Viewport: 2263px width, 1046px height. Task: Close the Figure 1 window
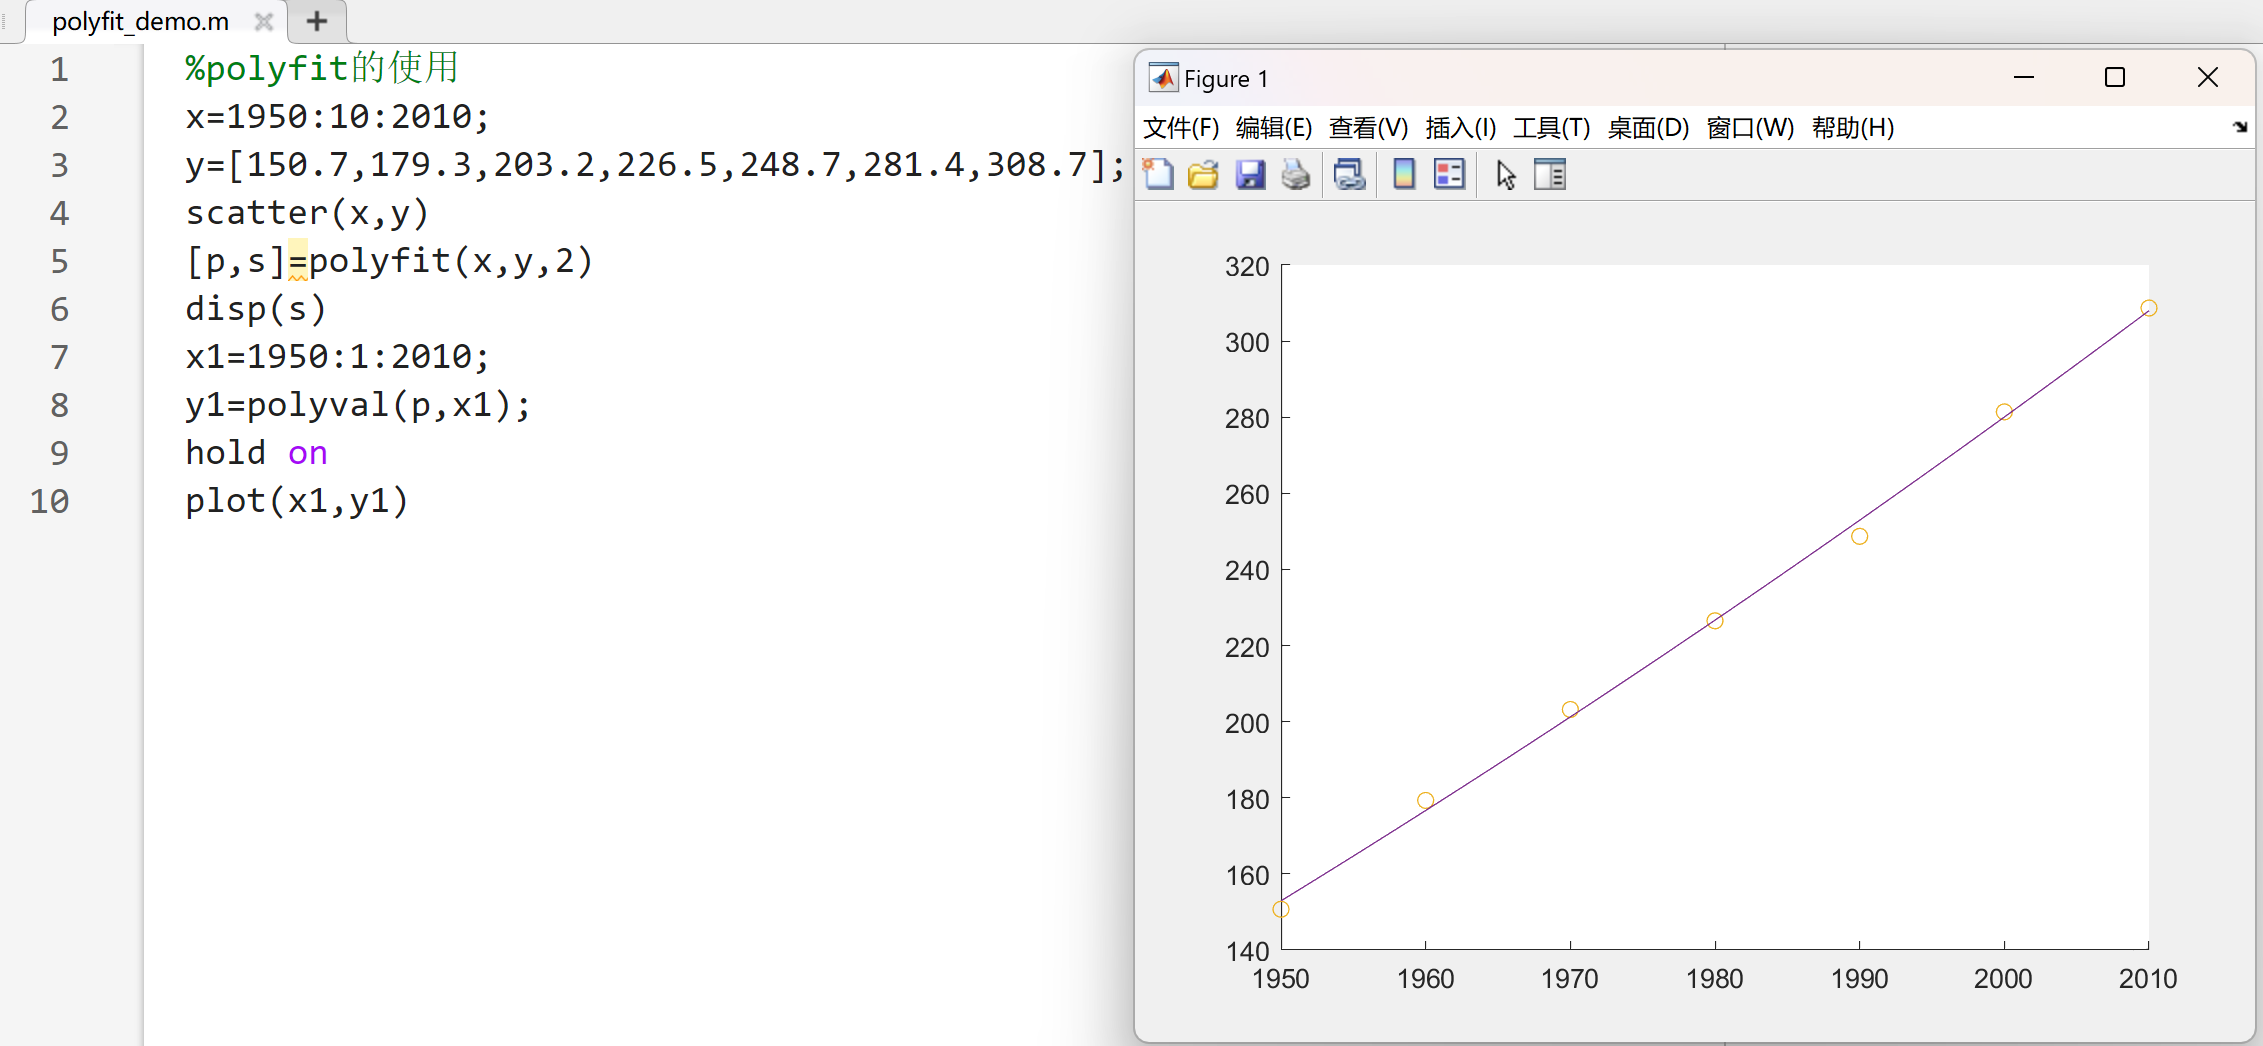(2208, 77)
